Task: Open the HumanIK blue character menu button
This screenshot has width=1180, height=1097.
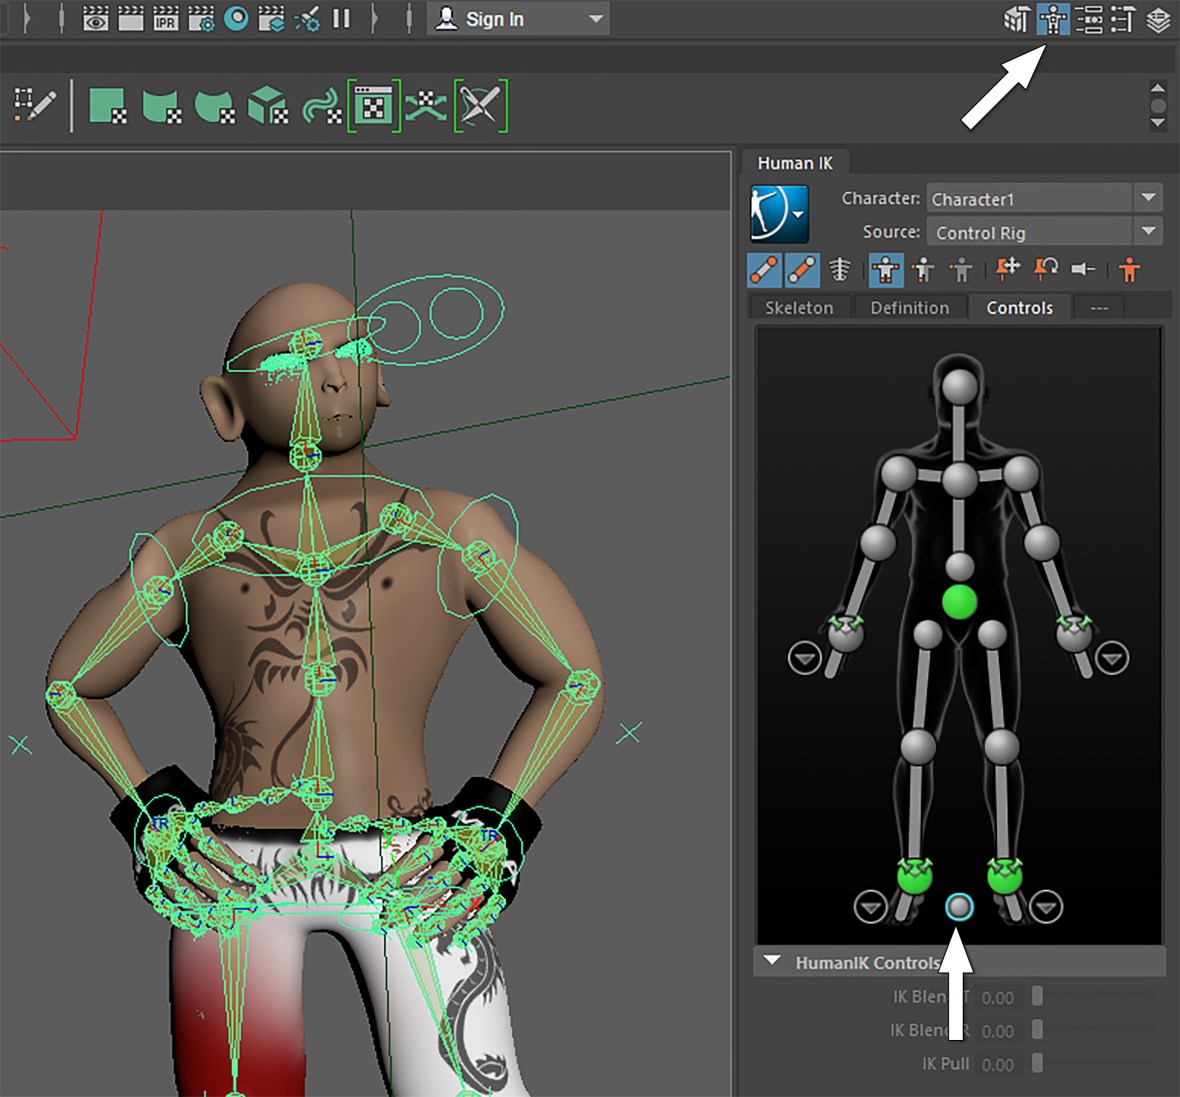Action: click(779, 213)
